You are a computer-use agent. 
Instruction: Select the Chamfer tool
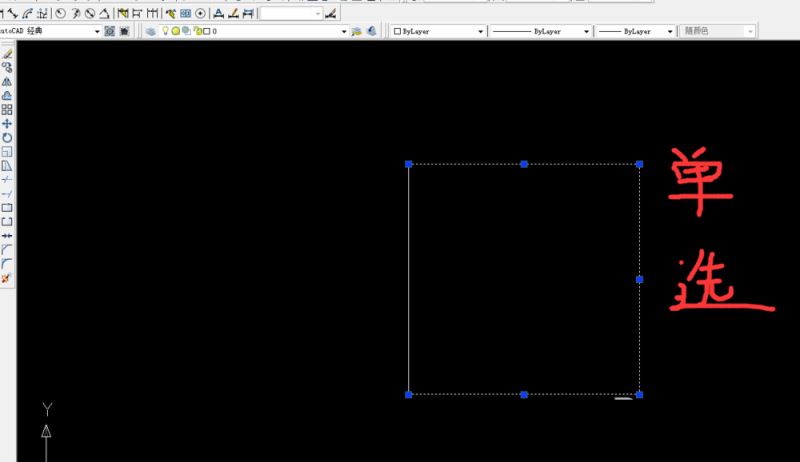pos(7,250)
